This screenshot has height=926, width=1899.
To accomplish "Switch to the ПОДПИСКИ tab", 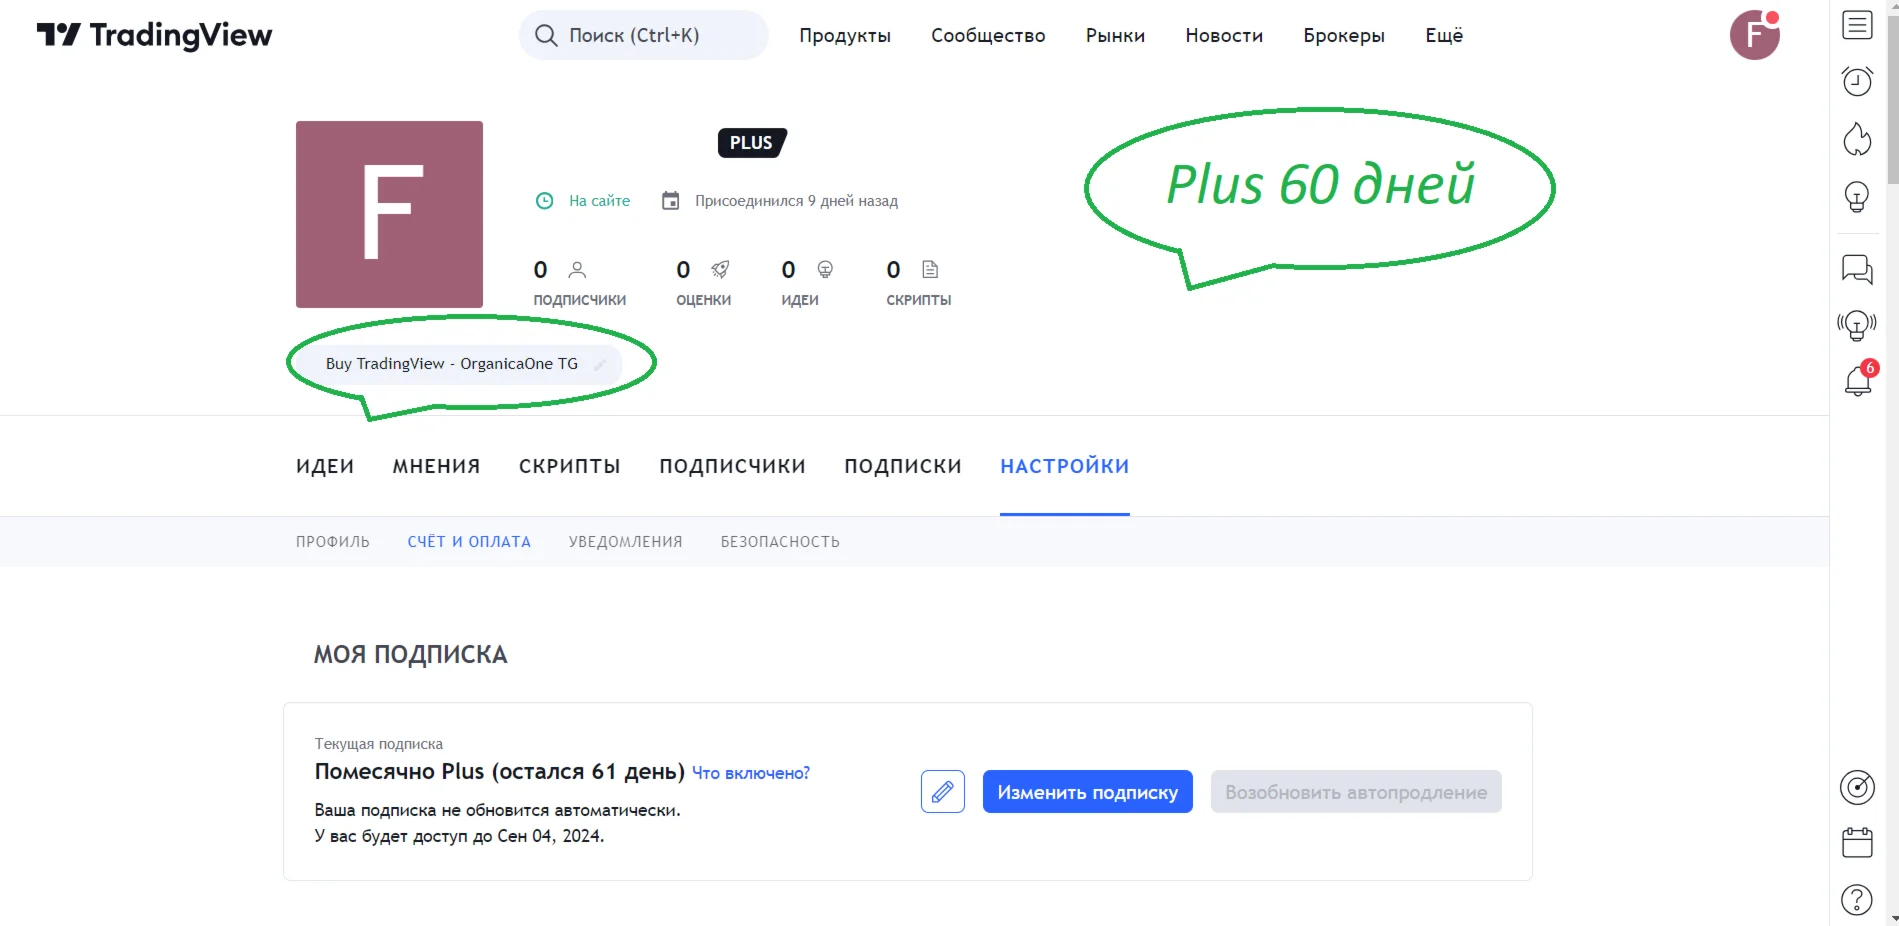I will pos(903,466).
